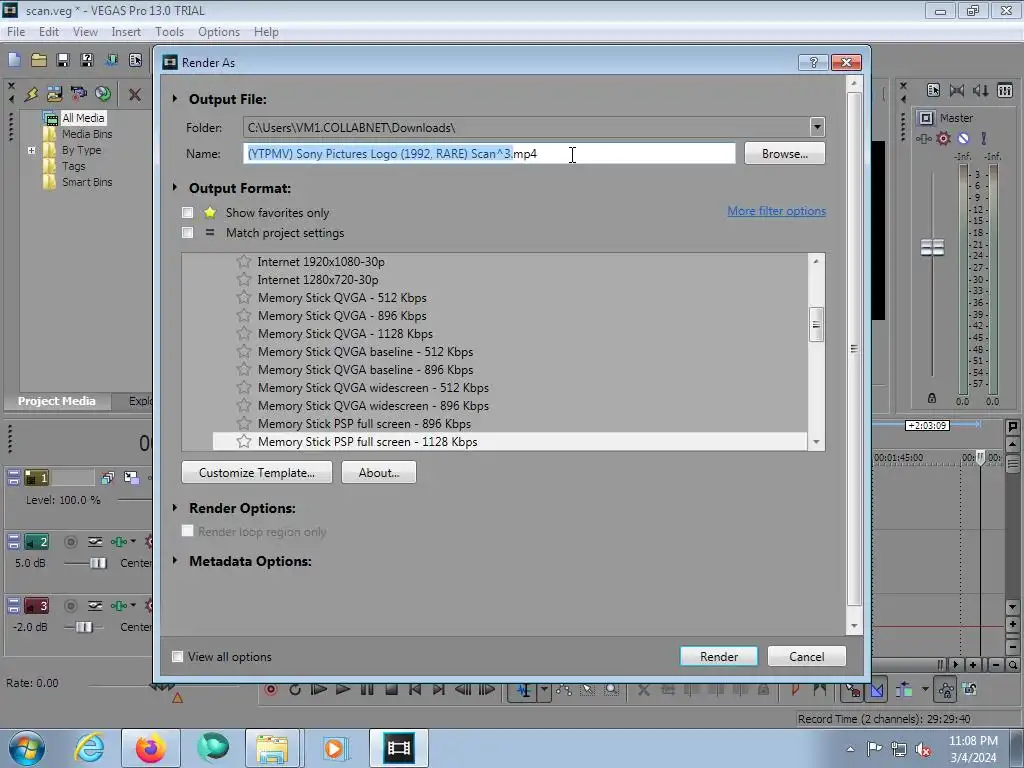Toggle invert phase on track 2

95,541
